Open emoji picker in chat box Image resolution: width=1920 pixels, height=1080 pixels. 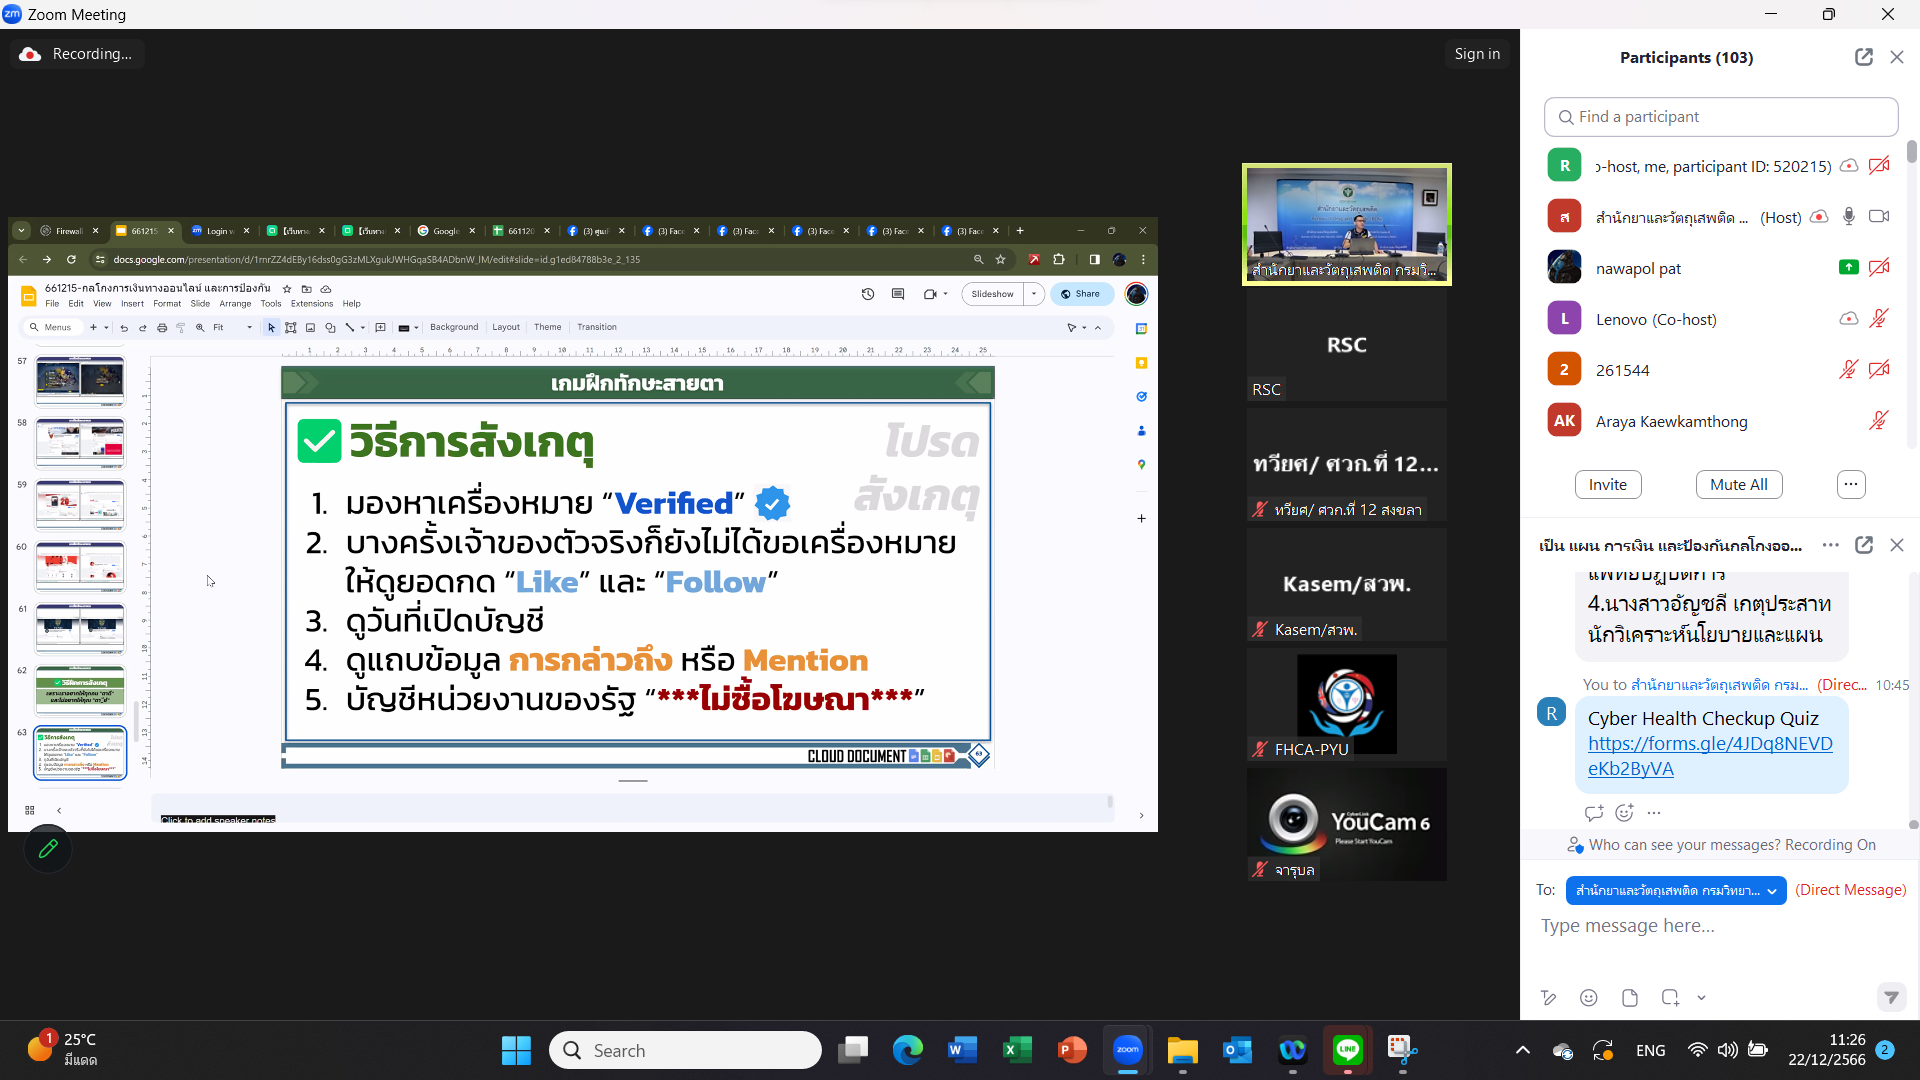click(1589, 997)
